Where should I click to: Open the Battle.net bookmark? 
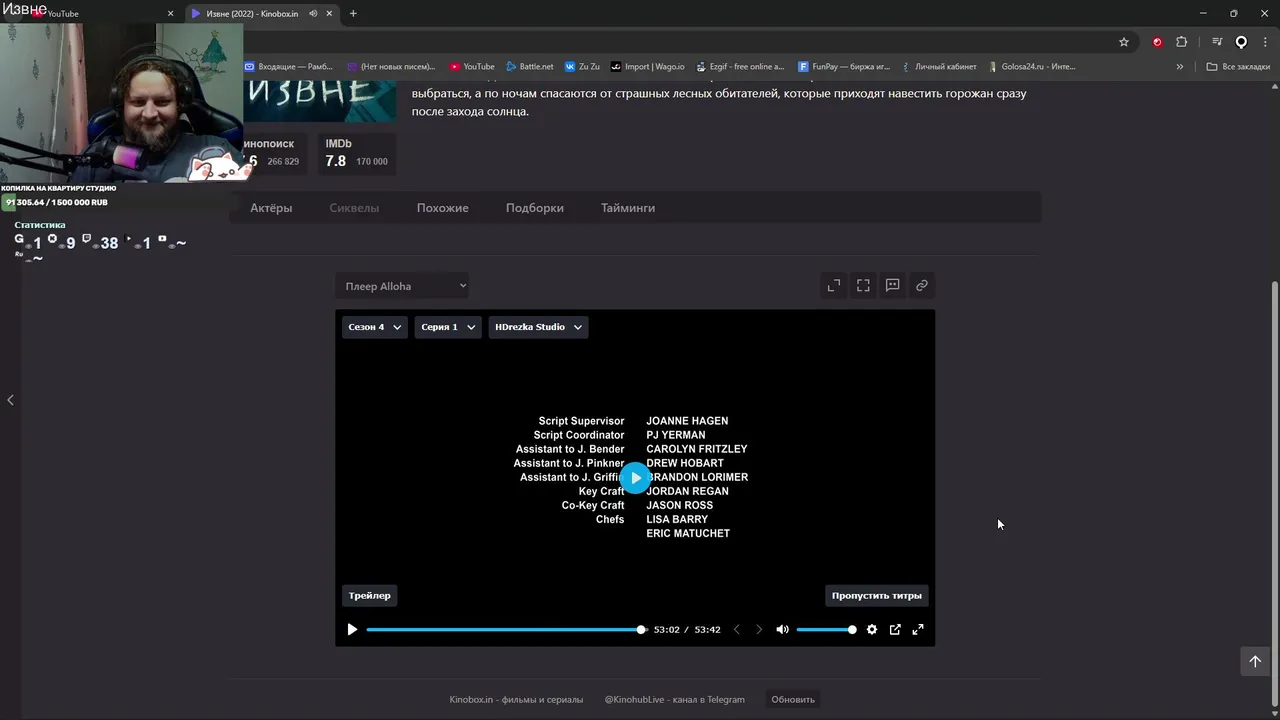tap(529, 67)
